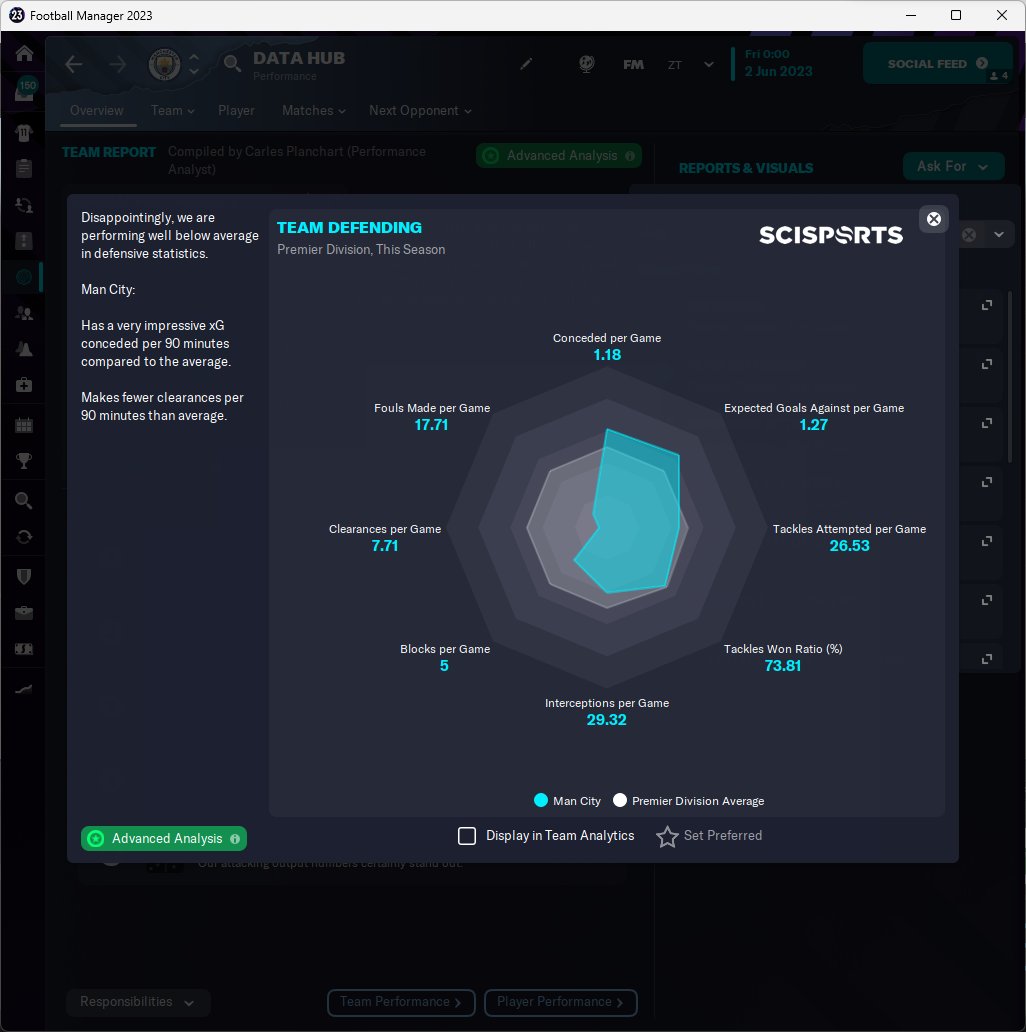Click the Set Preferred star icon

point(667,837)
